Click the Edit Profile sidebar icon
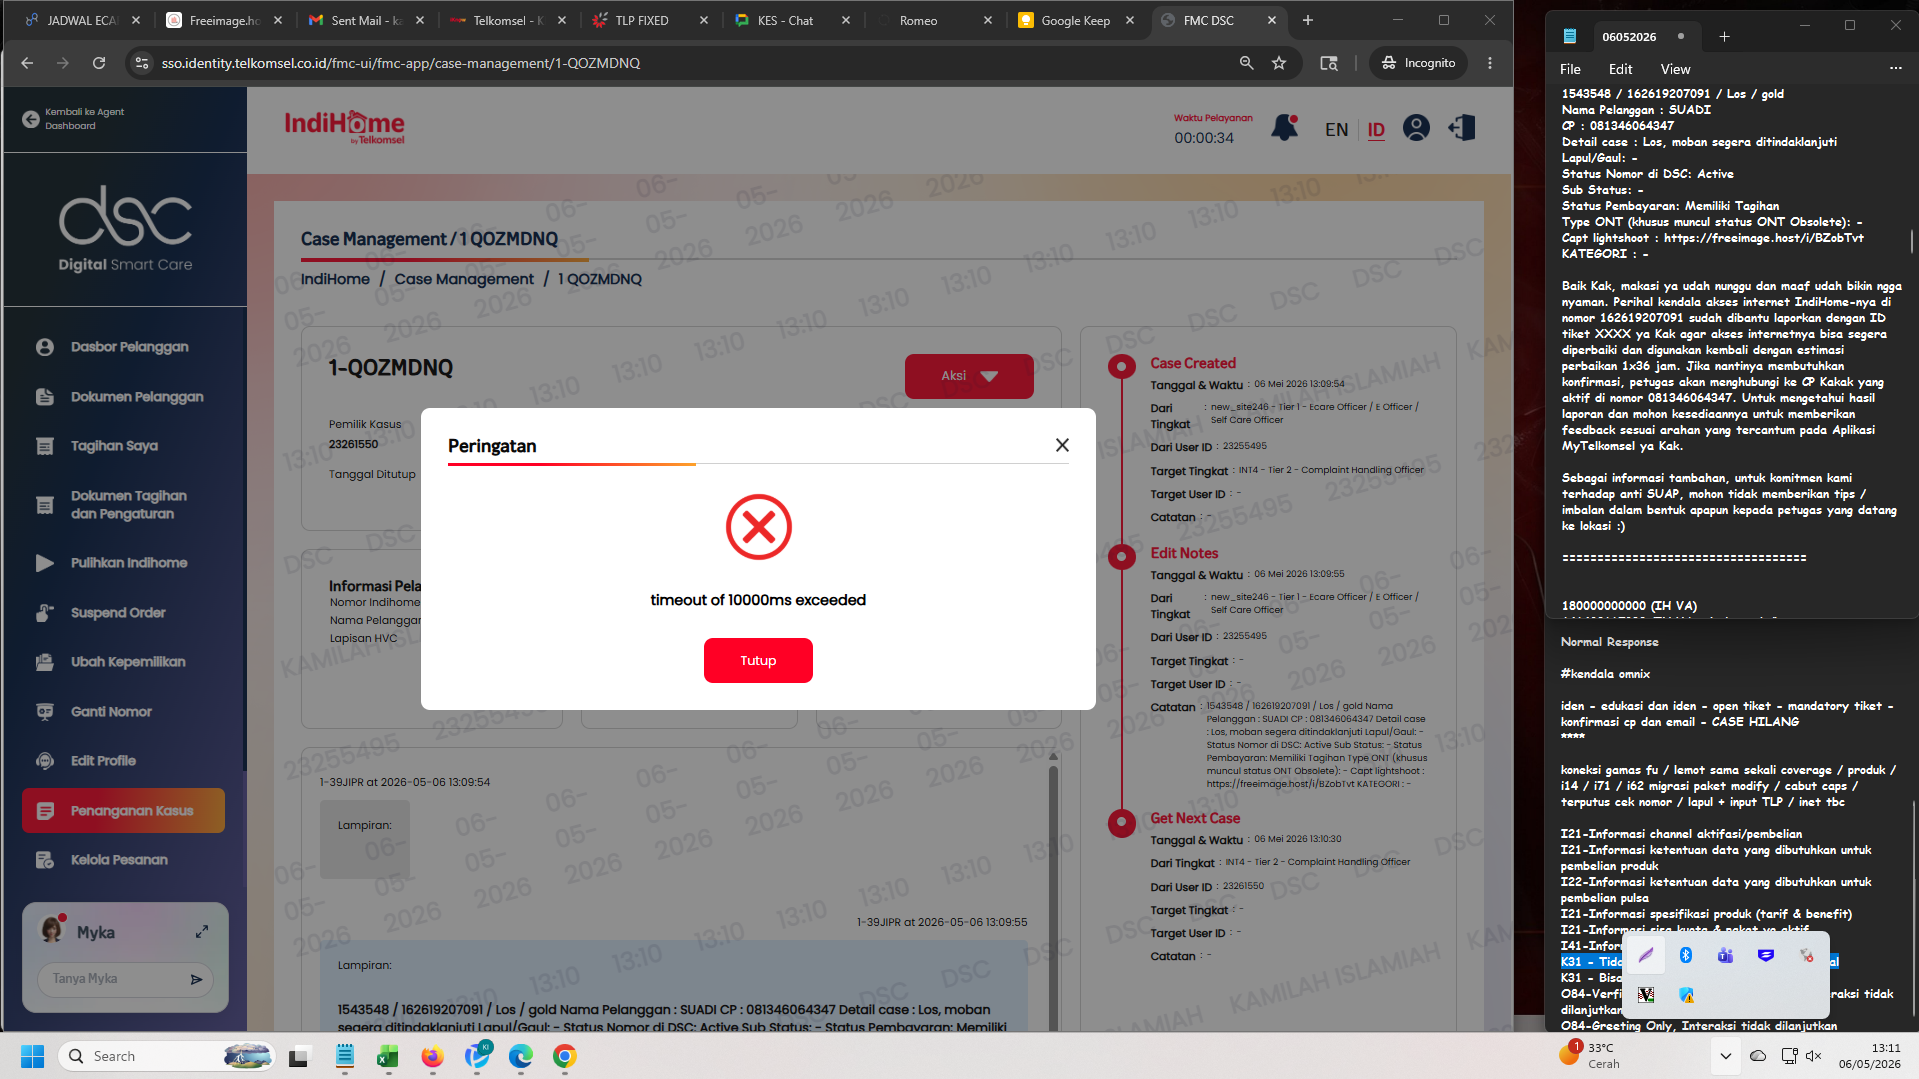 pos(45,761)
